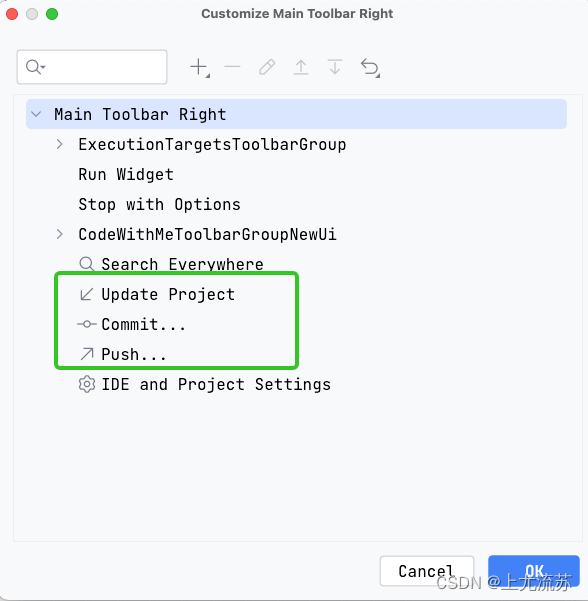Click the Update Project arrow icon
Image resolution: width=588 pixels, height=601 pixels.
pos(87,294)
